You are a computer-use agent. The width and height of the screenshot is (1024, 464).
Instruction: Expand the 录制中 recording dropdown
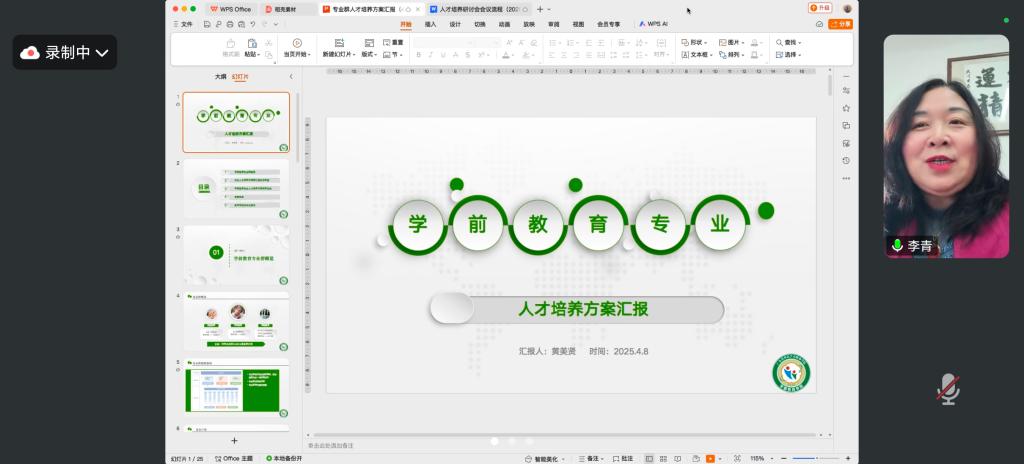coord(101,53)
